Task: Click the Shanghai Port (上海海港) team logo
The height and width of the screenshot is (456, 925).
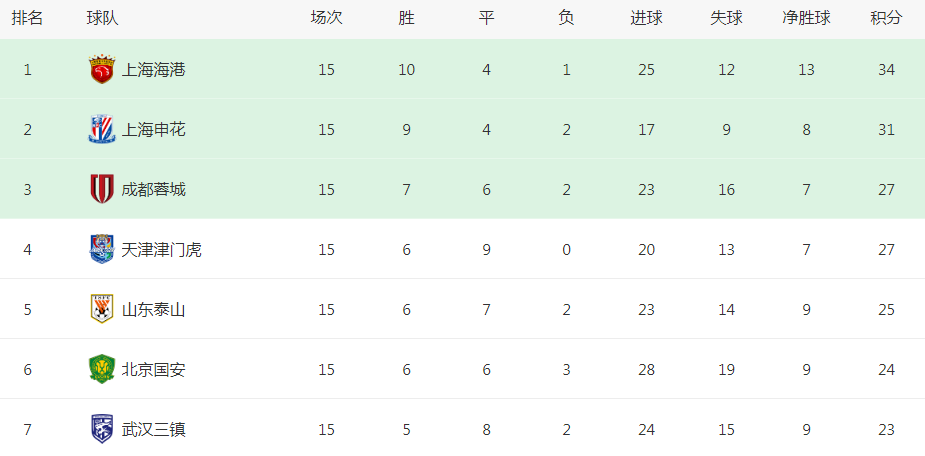Action: click(101, 70)
